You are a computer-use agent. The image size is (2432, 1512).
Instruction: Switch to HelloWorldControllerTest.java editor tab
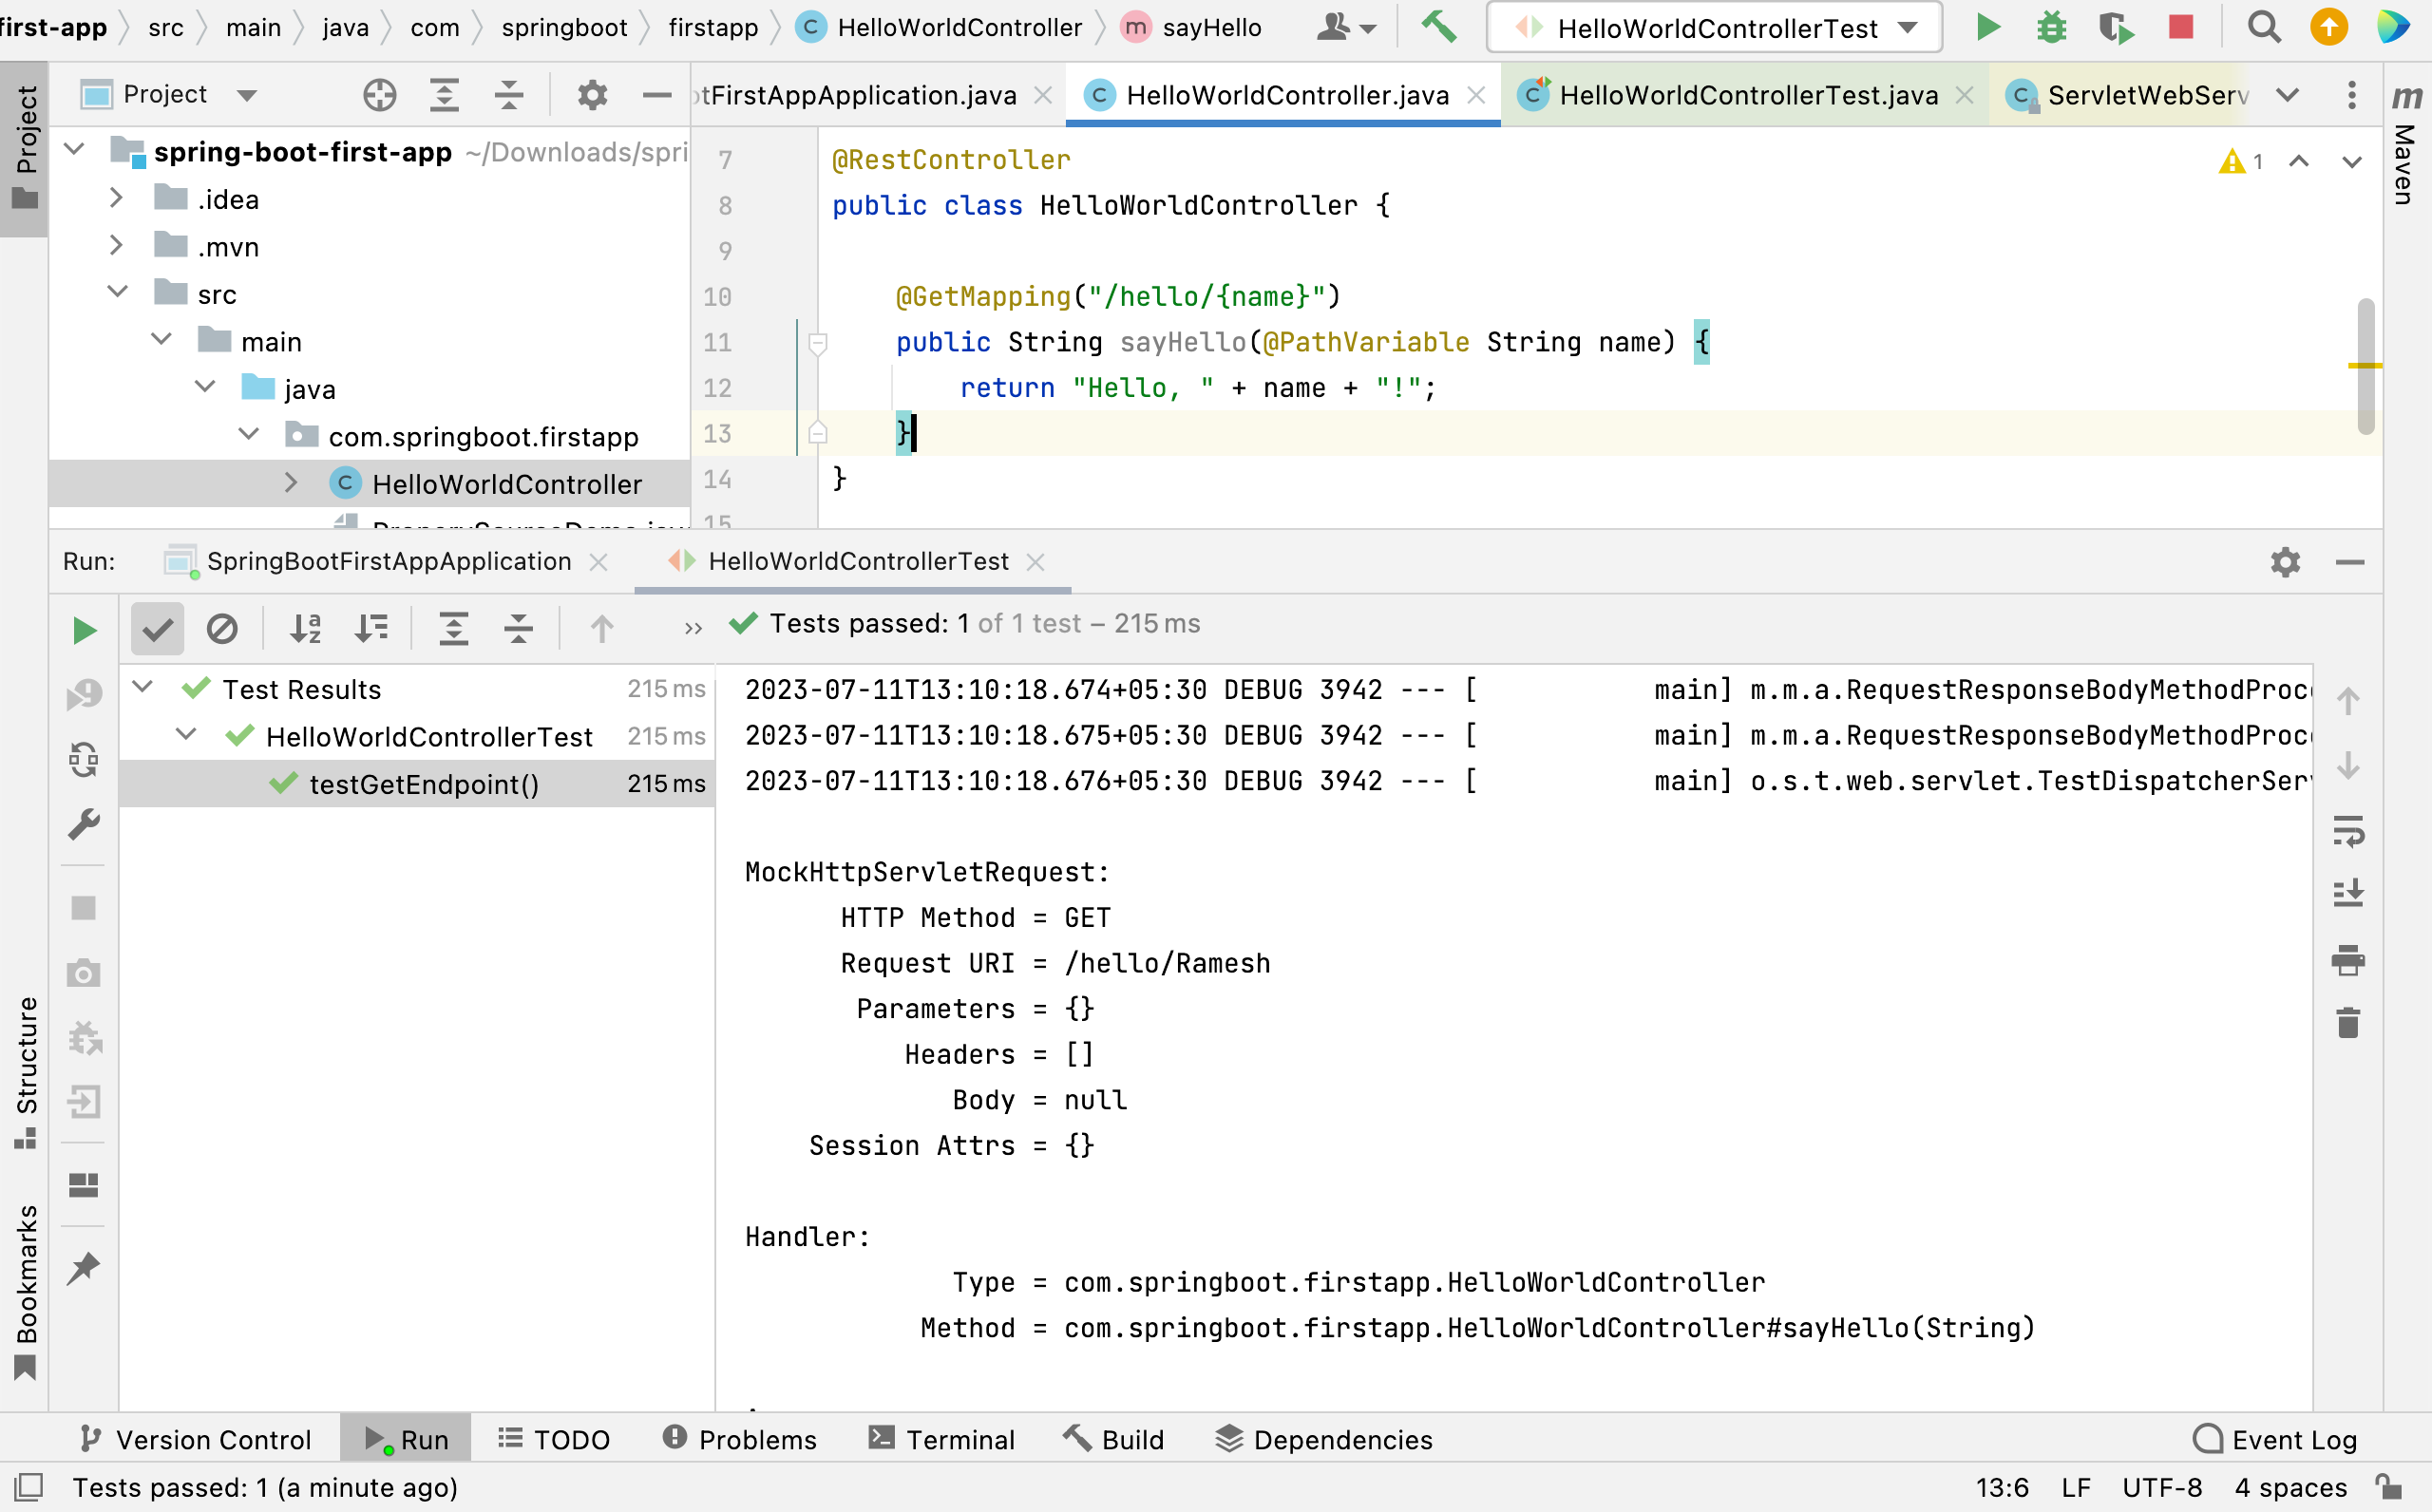(1745, 95)
